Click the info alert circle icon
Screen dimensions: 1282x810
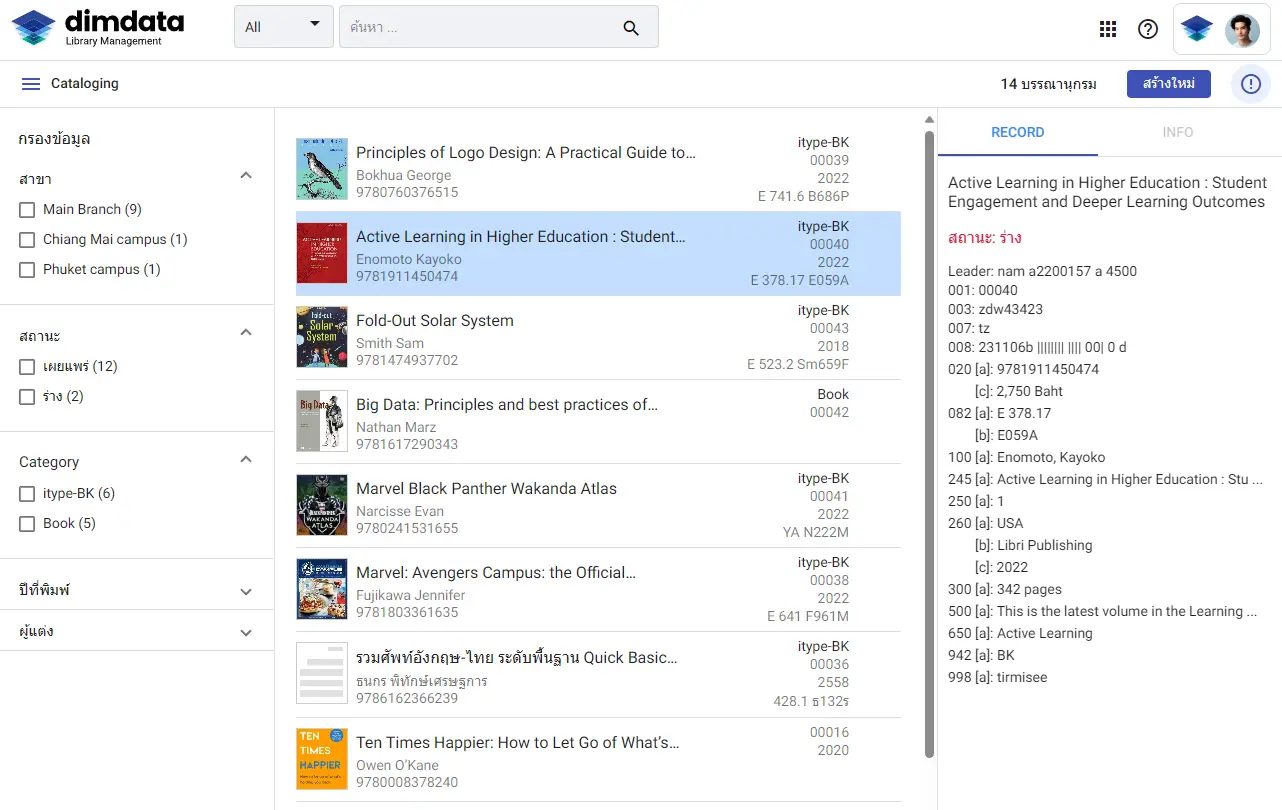tap(1251, 84)
